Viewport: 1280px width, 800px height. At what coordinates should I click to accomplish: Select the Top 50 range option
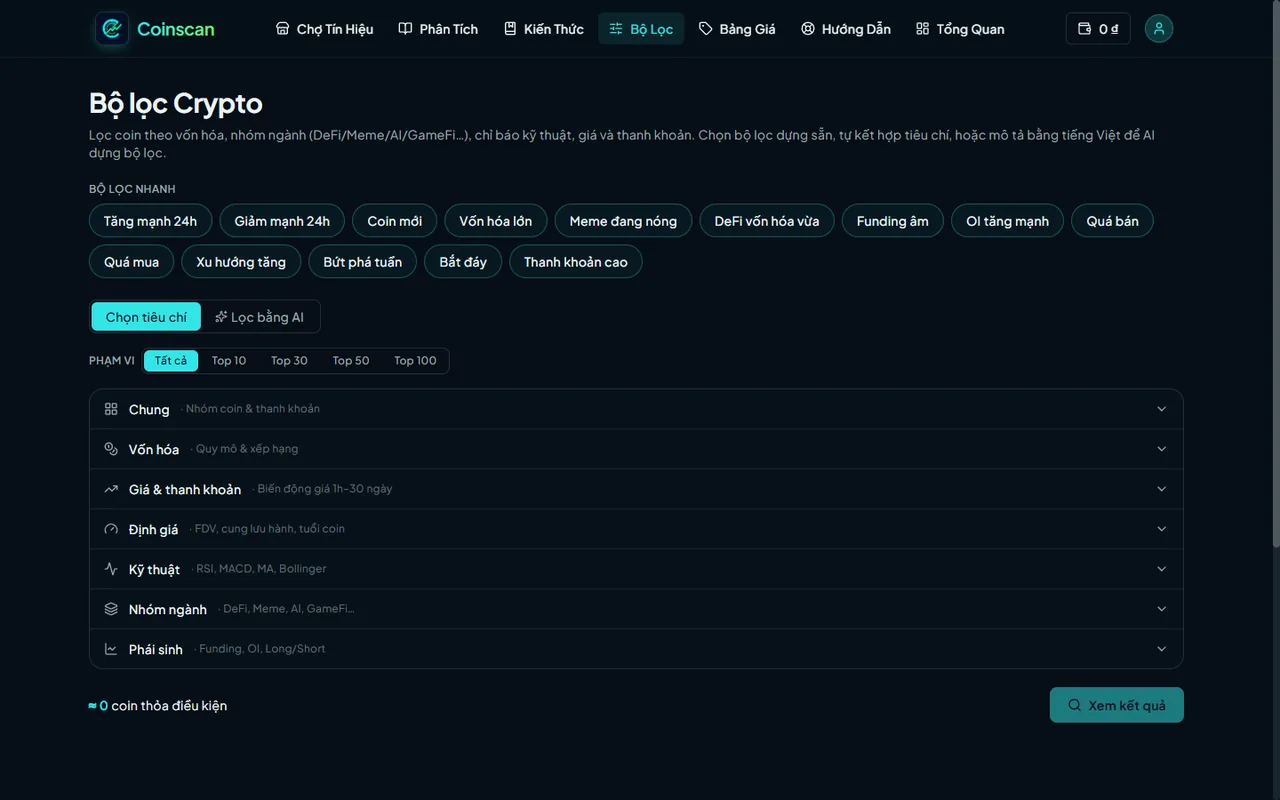(351, 361)
